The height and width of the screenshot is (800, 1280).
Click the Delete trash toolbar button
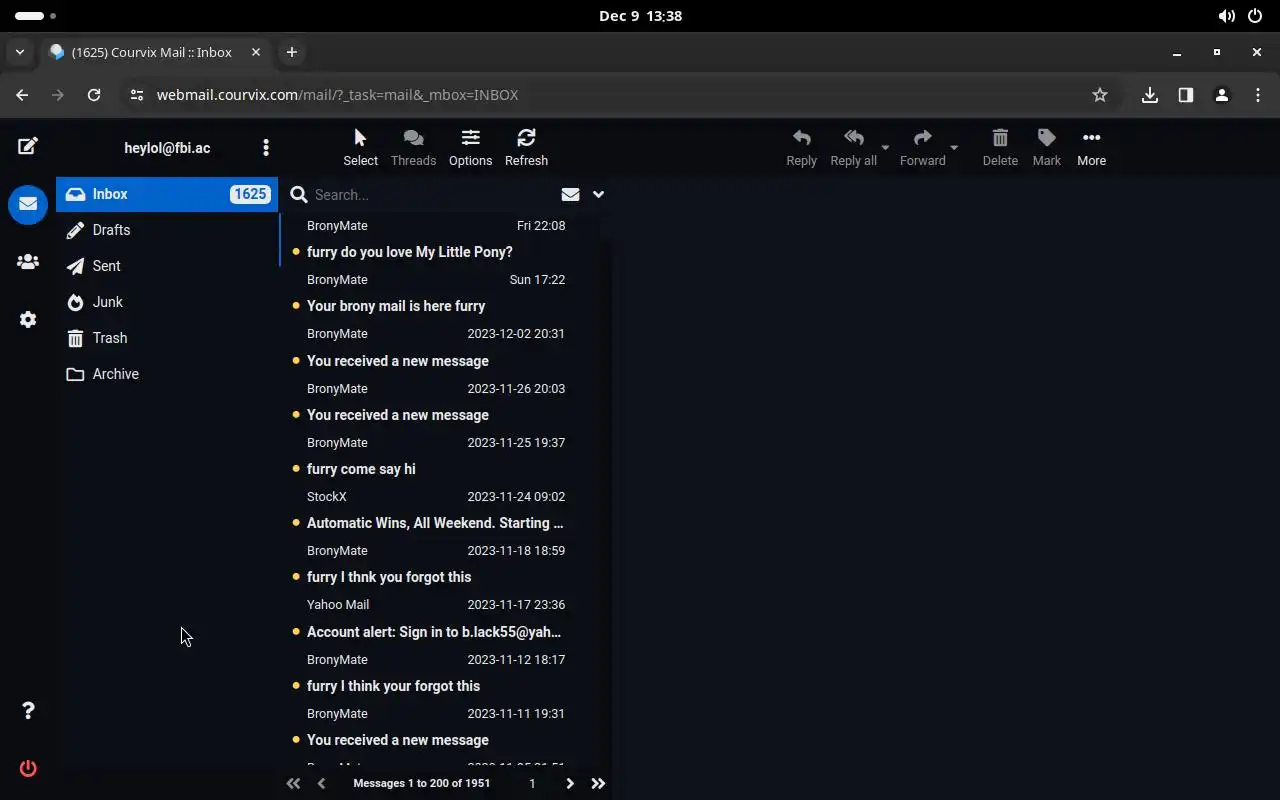click(1000, 147)
